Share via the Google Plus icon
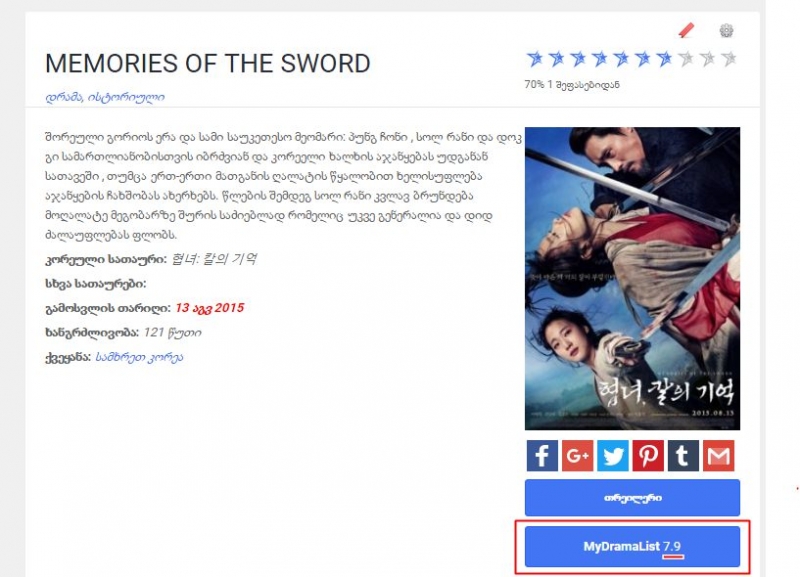Viewport: 800px width, 577px height. pyautogui.click(x=578, y=456)
